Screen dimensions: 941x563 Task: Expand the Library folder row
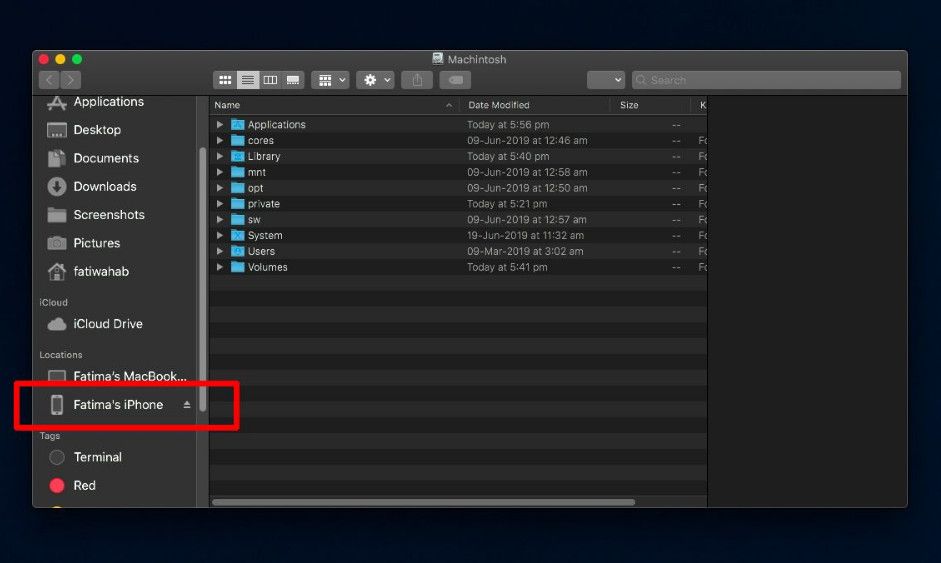click(220, 156)
